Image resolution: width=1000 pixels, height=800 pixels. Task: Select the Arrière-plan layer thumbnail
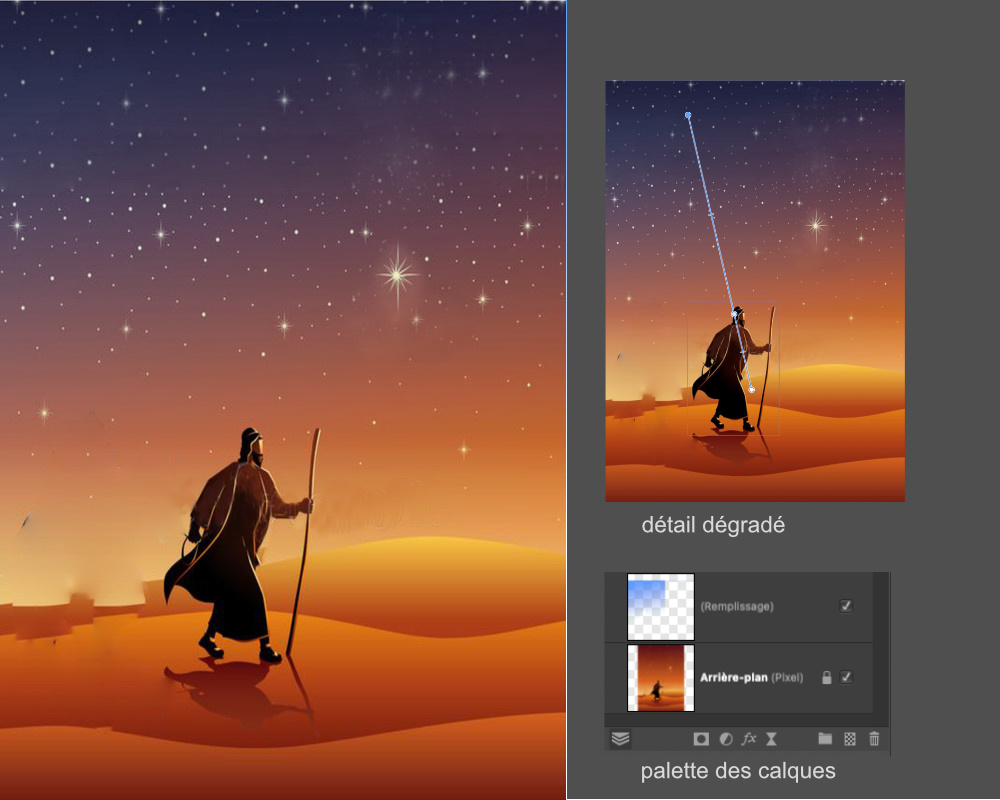click(661, 678)
